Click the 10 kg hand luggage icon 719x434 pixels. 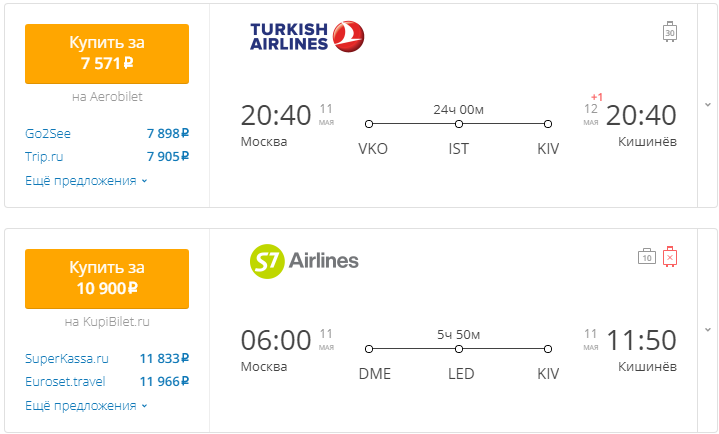click(647, 256)
